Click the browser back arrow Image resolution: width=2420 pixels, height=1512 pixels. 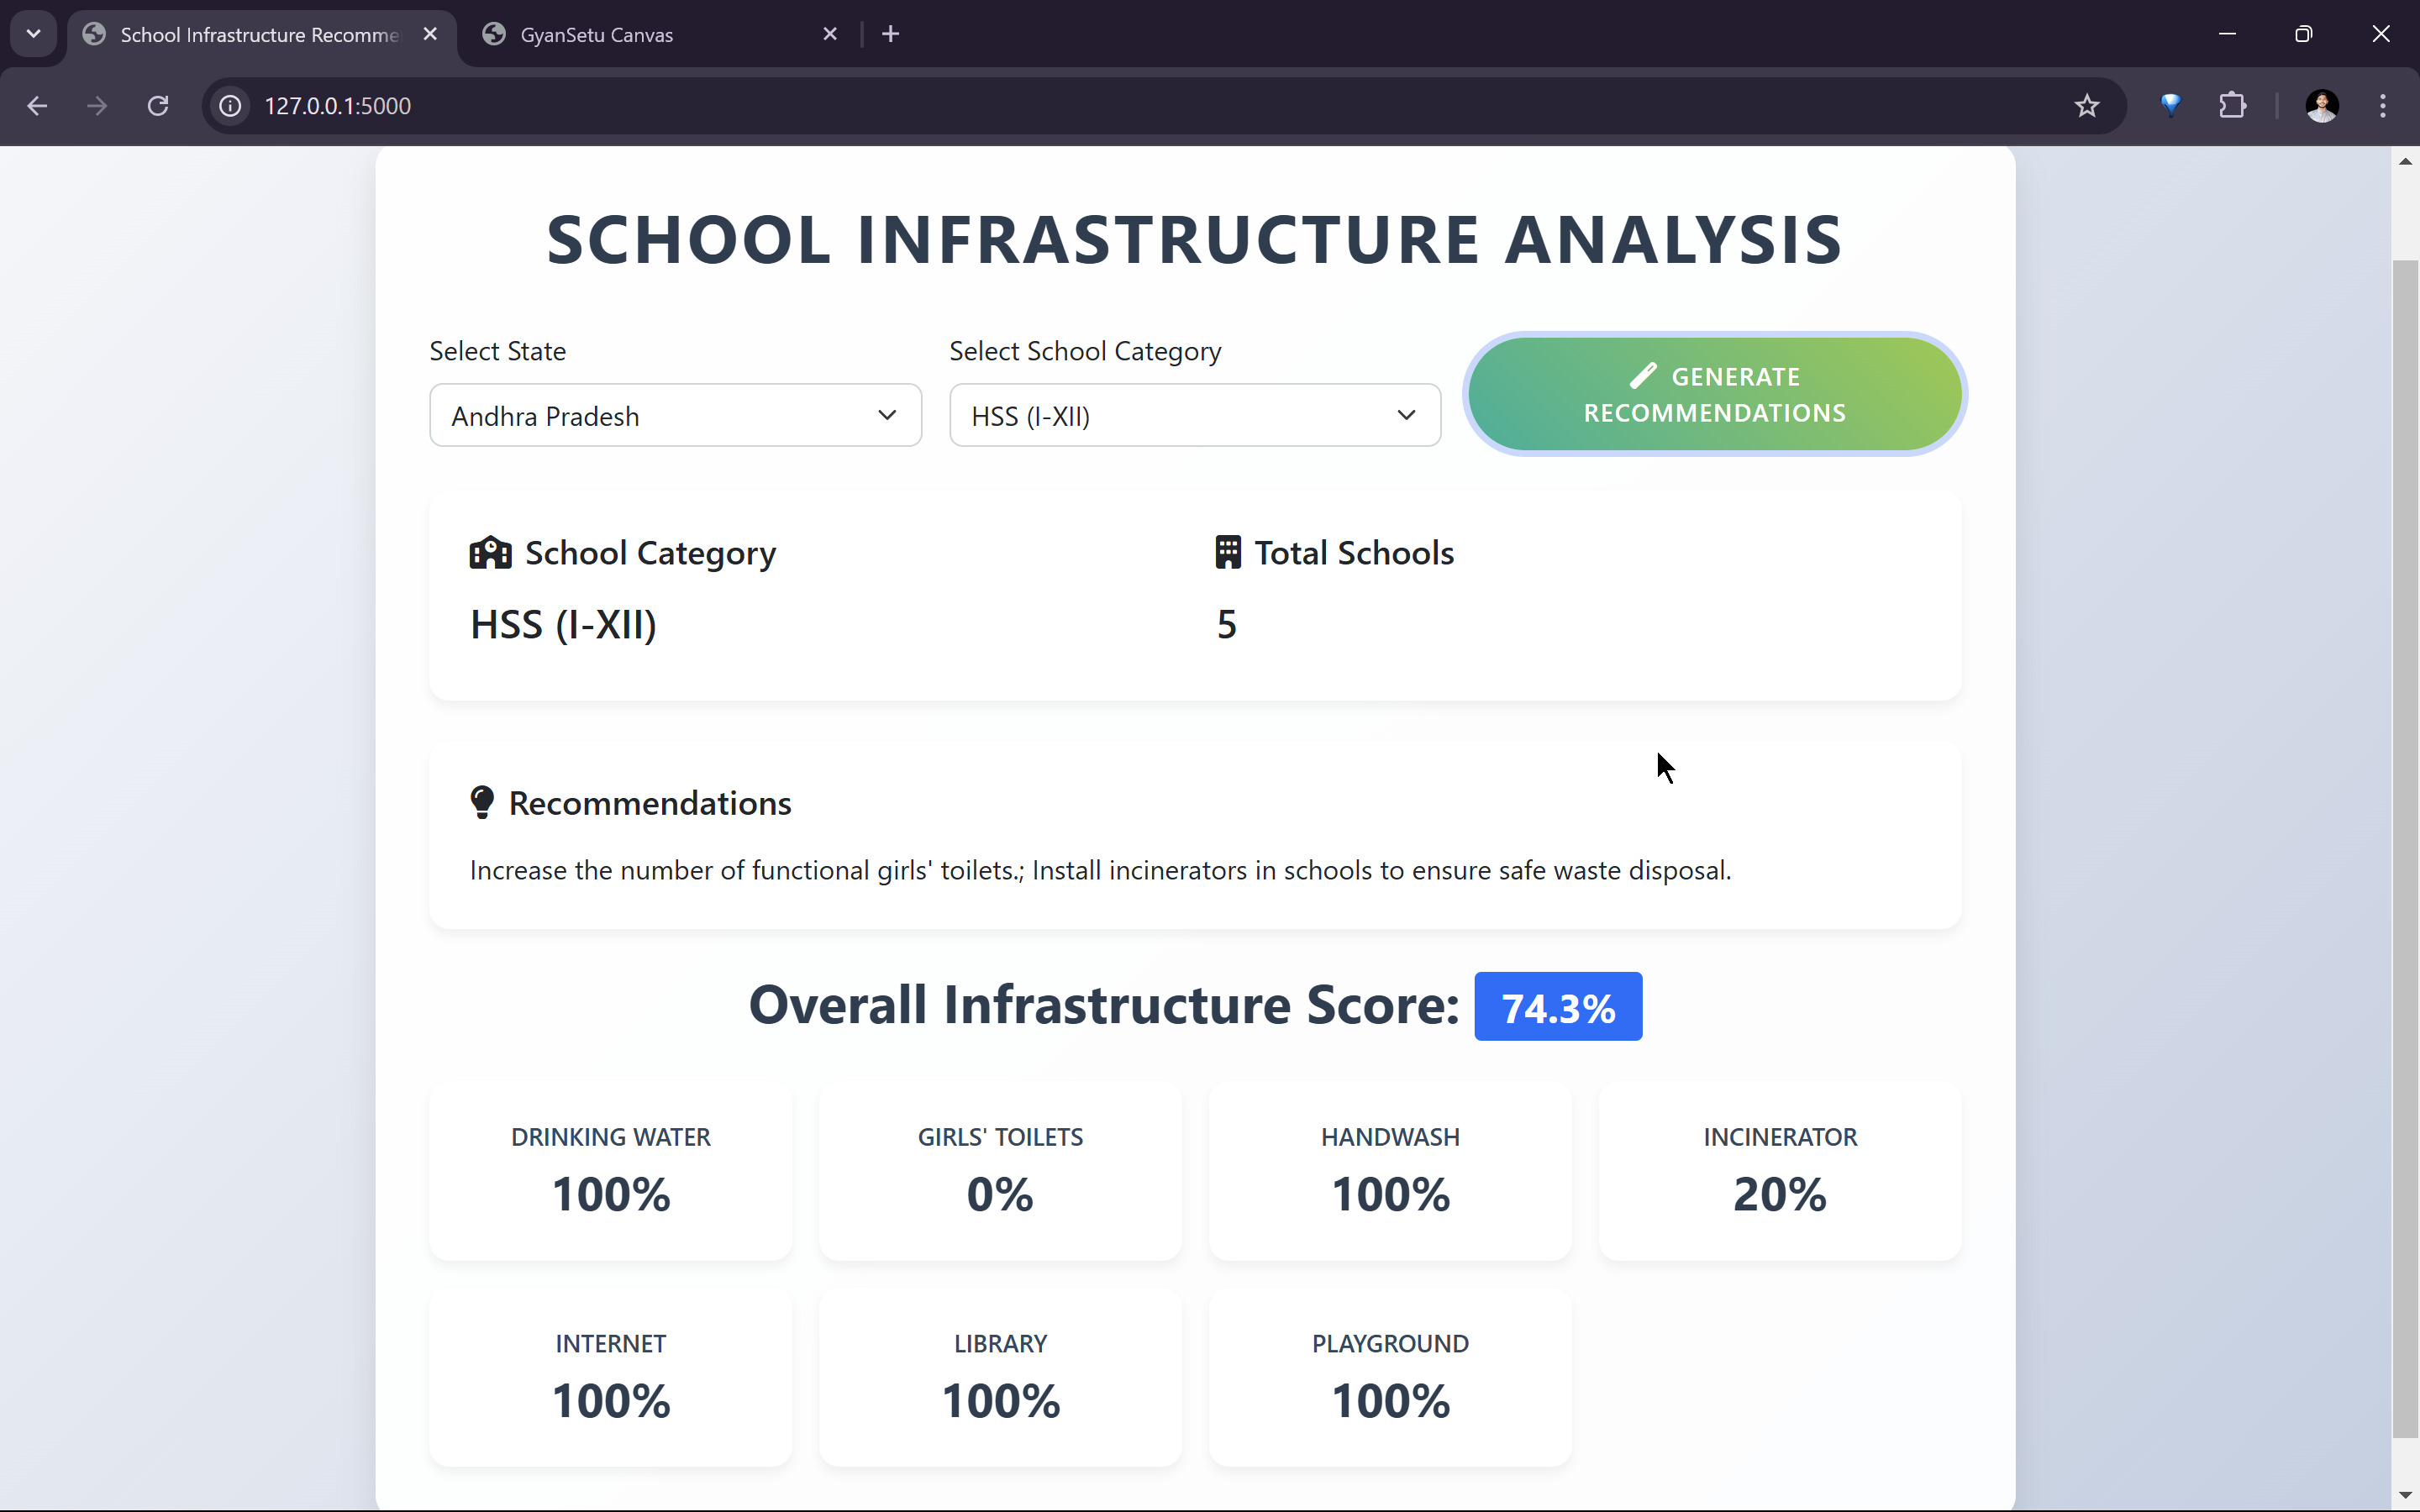coord(37,106)
